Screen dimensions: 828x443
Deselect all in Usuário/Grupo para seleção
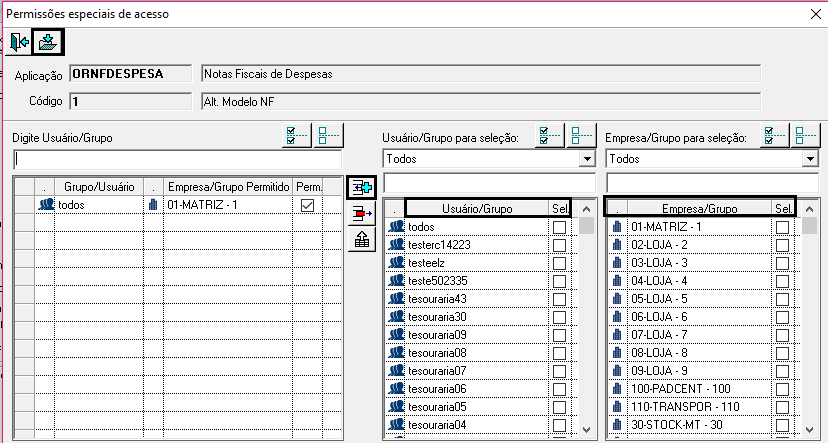pos(581,136)
